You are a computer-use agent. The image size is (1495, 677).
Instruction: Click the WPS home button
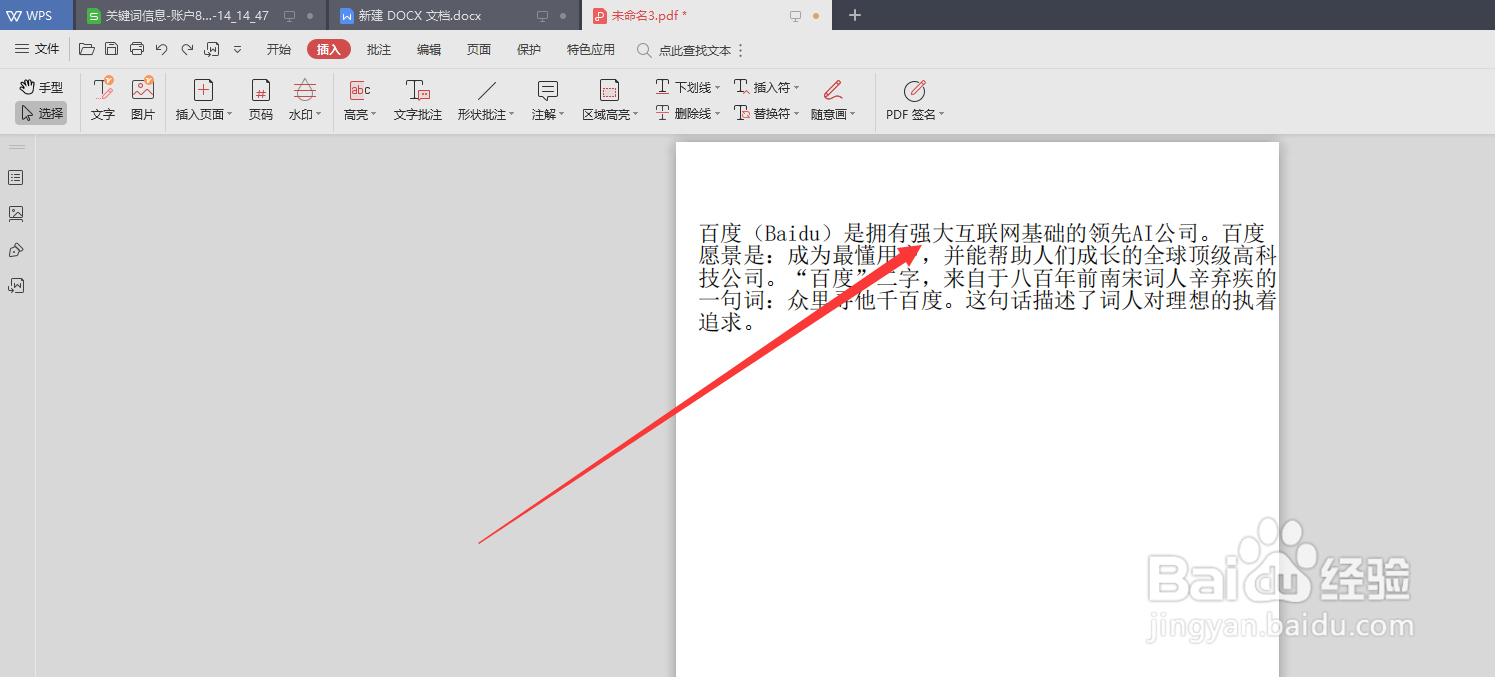(x=36, y=15)
